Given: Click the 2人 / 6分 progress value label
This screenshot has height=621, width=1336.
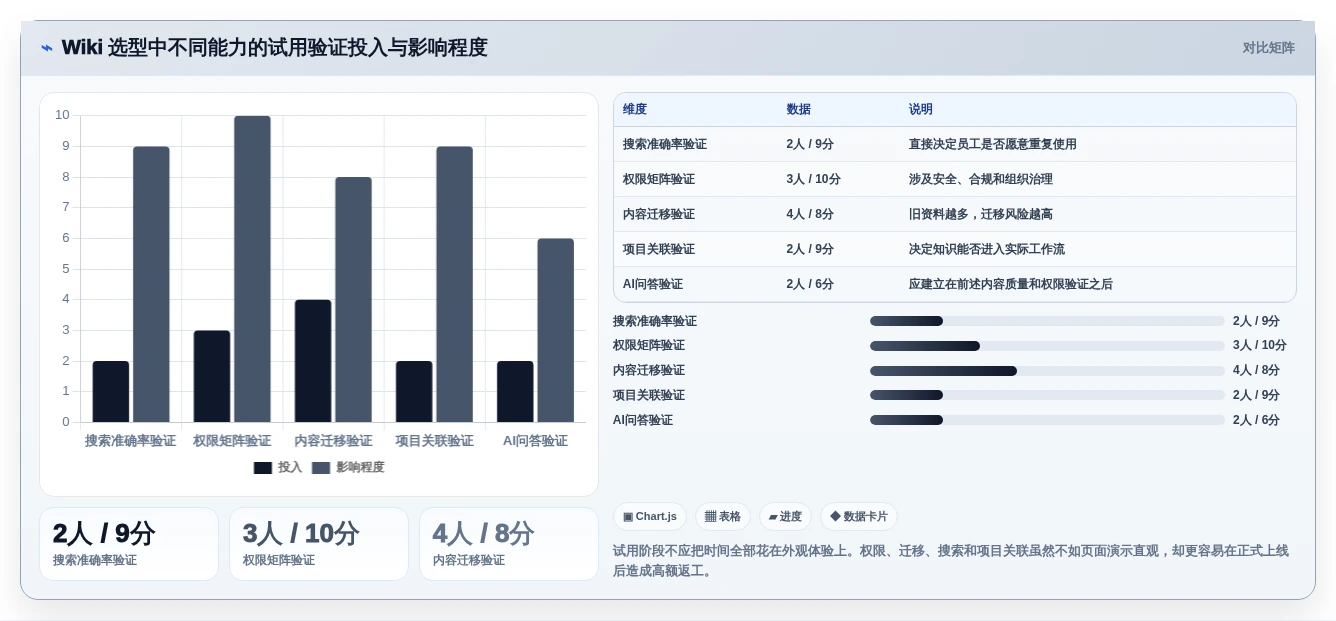Looking at the screenshot, I should pyautogui.click(x=1256, y=420).
